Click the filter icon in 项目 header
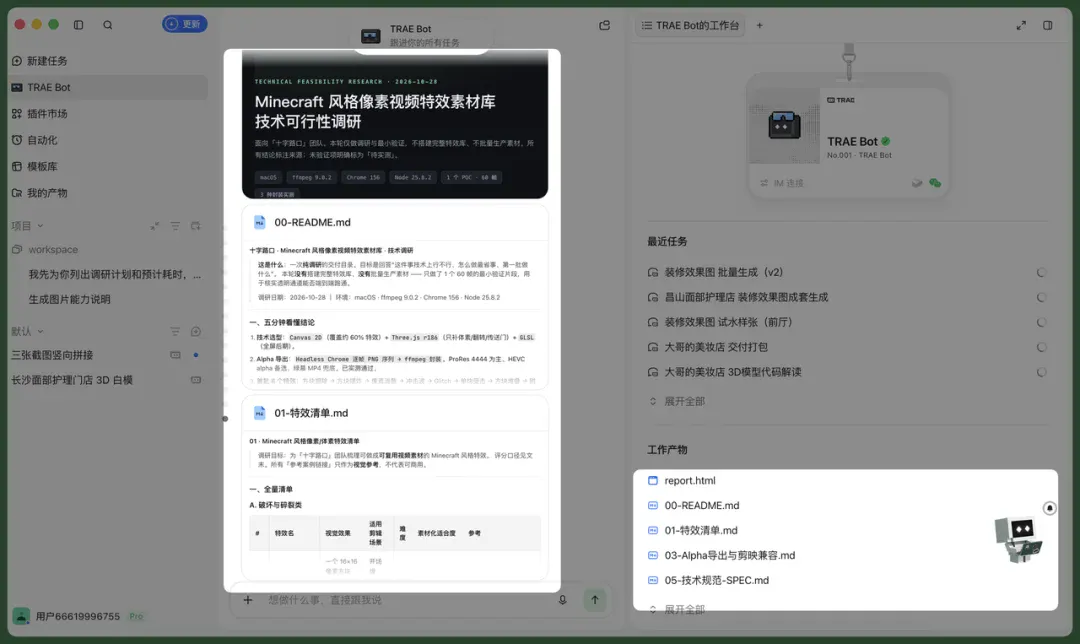1080x644 pixels. pyautogui.click(x=175, y=226)
